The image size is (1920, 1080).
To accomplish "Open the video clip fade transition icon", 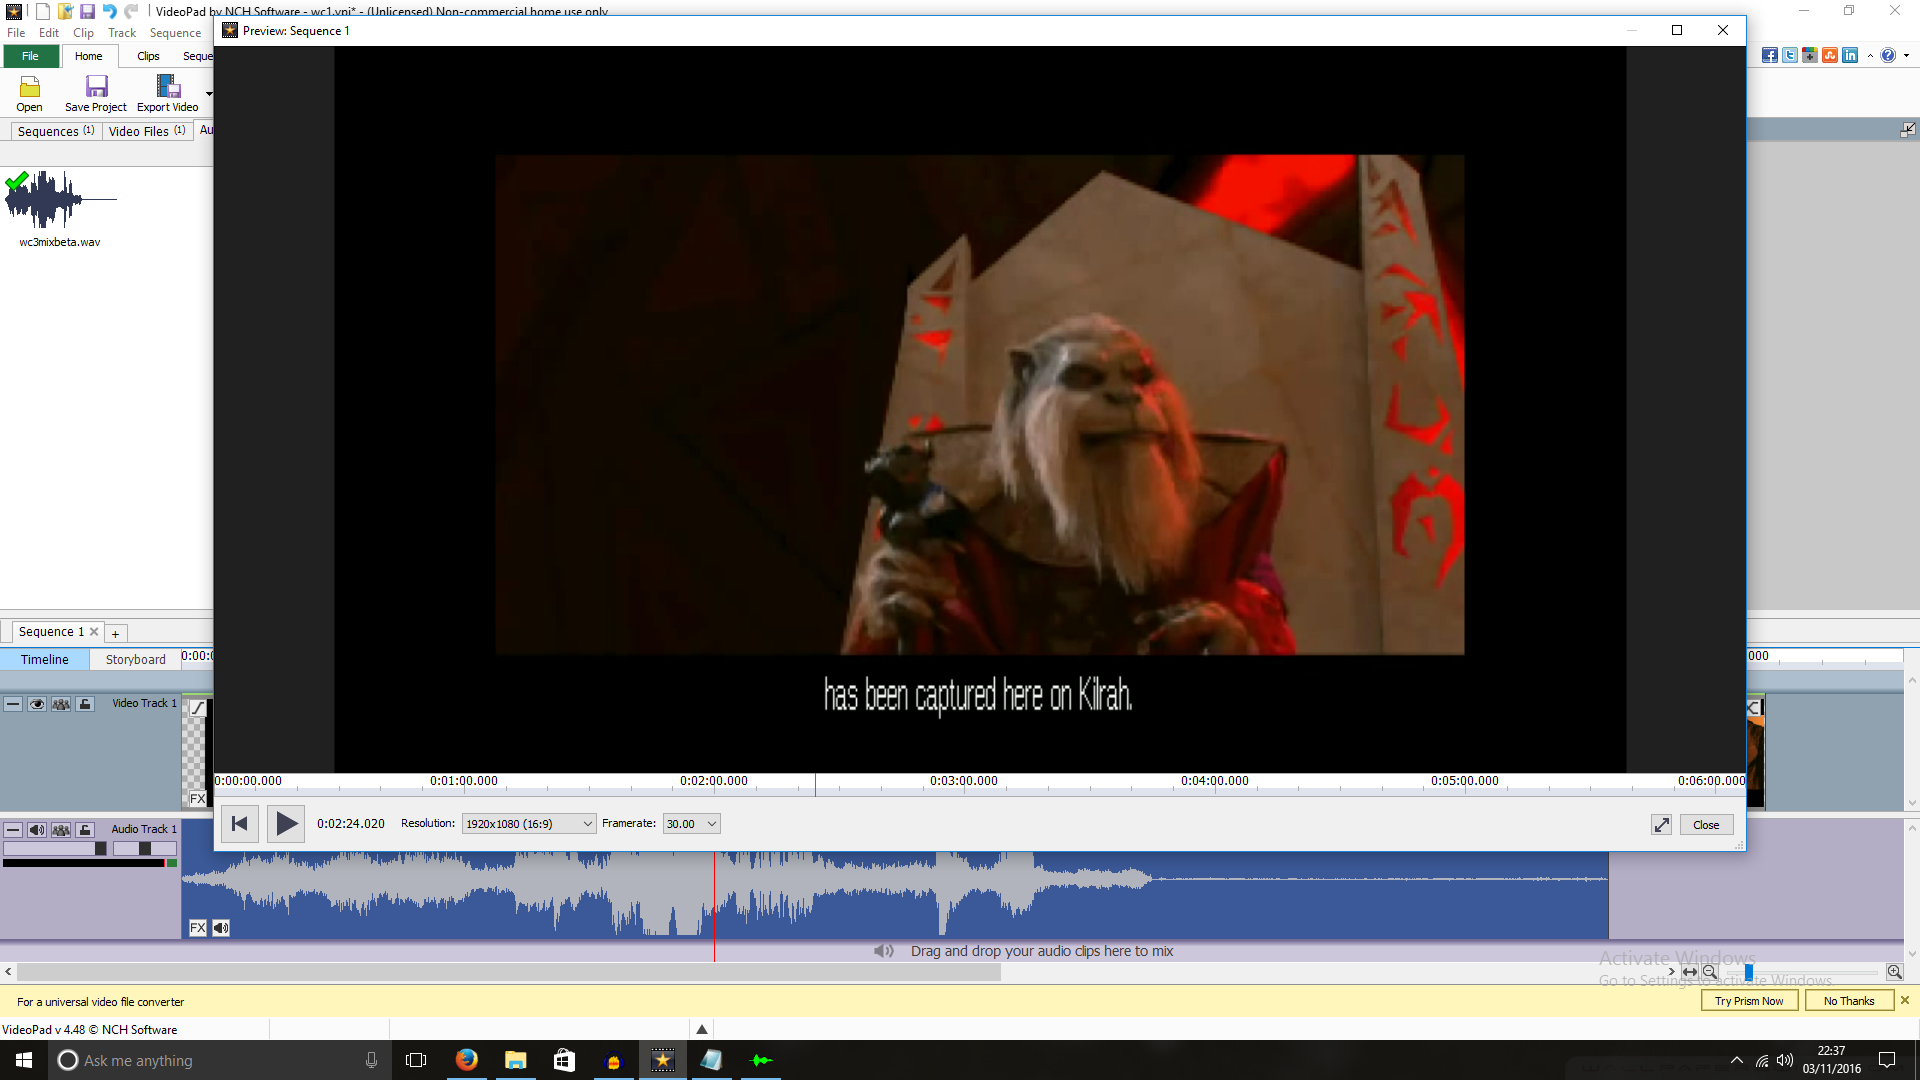I will (x=198, y=708).
